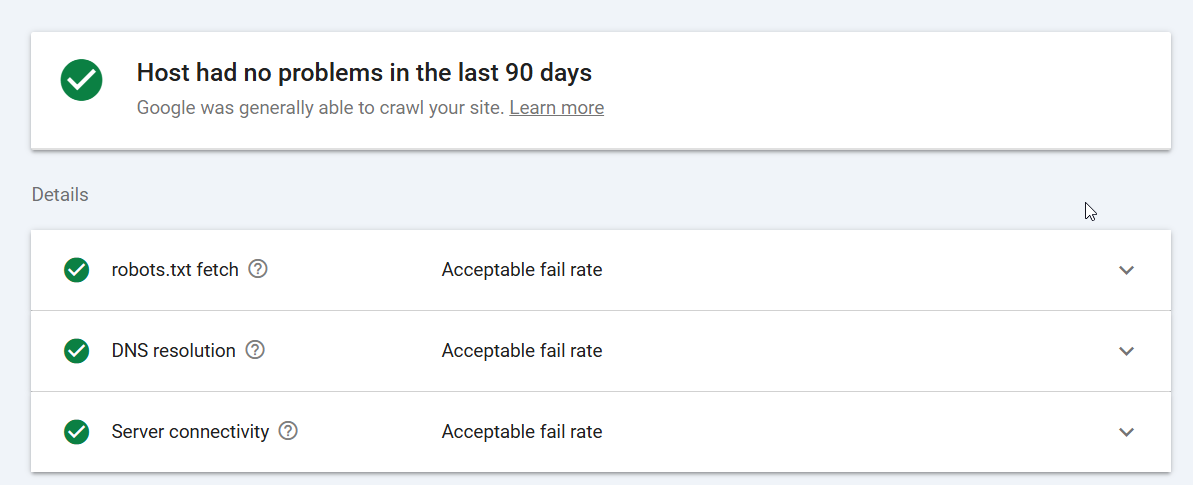Click DNS resolution Acceptable fail rate text
This screenshot has width=1193, height=485.
[522, 350]
